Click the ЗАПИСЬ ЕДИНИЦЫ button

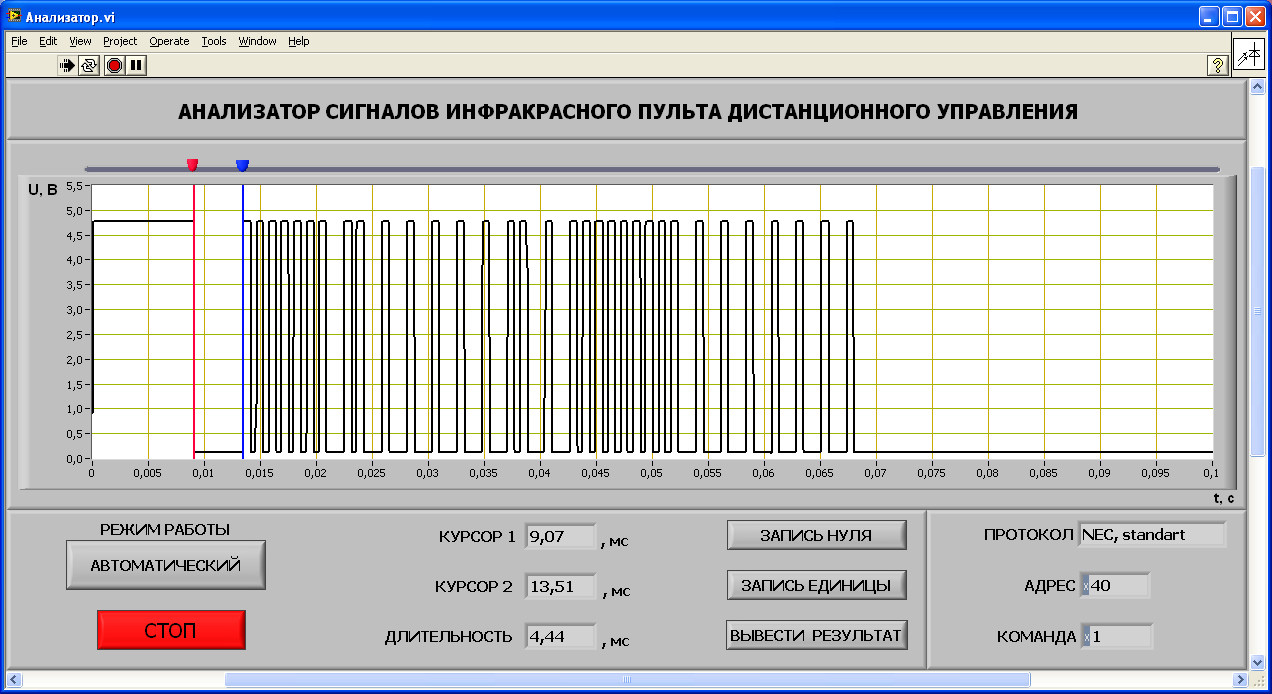(x=816, y=585)
